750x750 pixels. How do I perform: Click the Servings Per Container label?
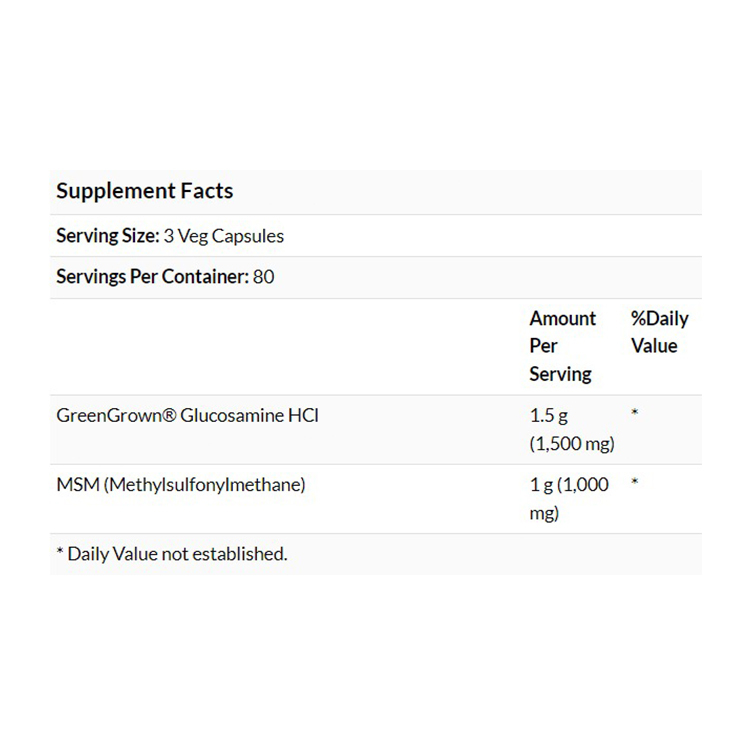pyautogui.click(x=152, y=277)
